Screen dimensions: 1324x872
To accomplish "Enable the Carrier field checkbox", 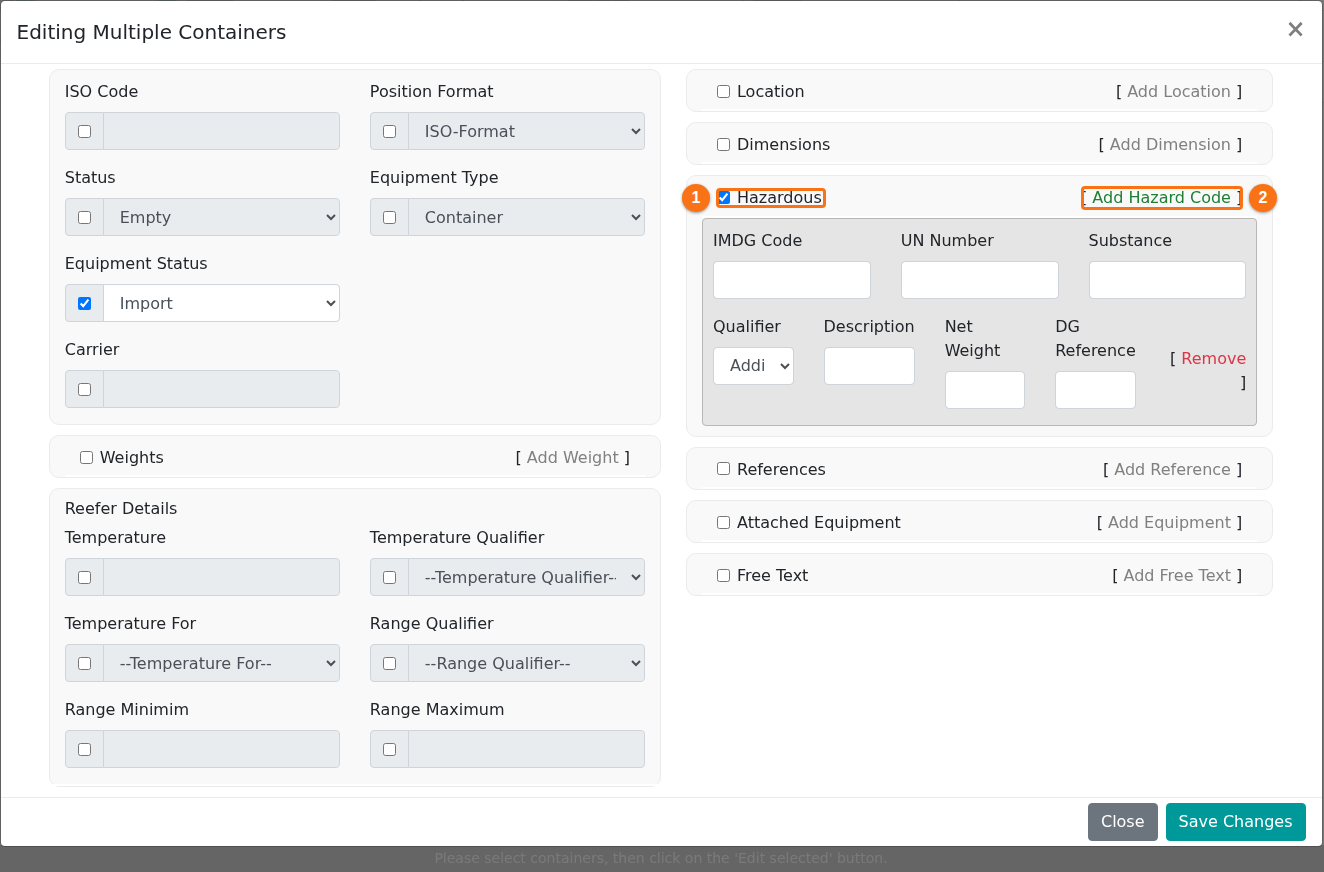I will [84, 389].
